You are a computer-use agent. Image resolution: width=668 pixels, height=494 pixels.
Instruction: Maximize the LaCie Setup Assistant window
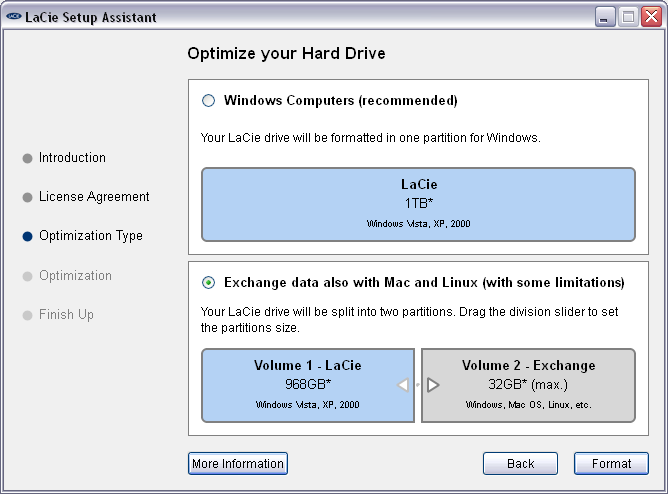tap(628, 17)
